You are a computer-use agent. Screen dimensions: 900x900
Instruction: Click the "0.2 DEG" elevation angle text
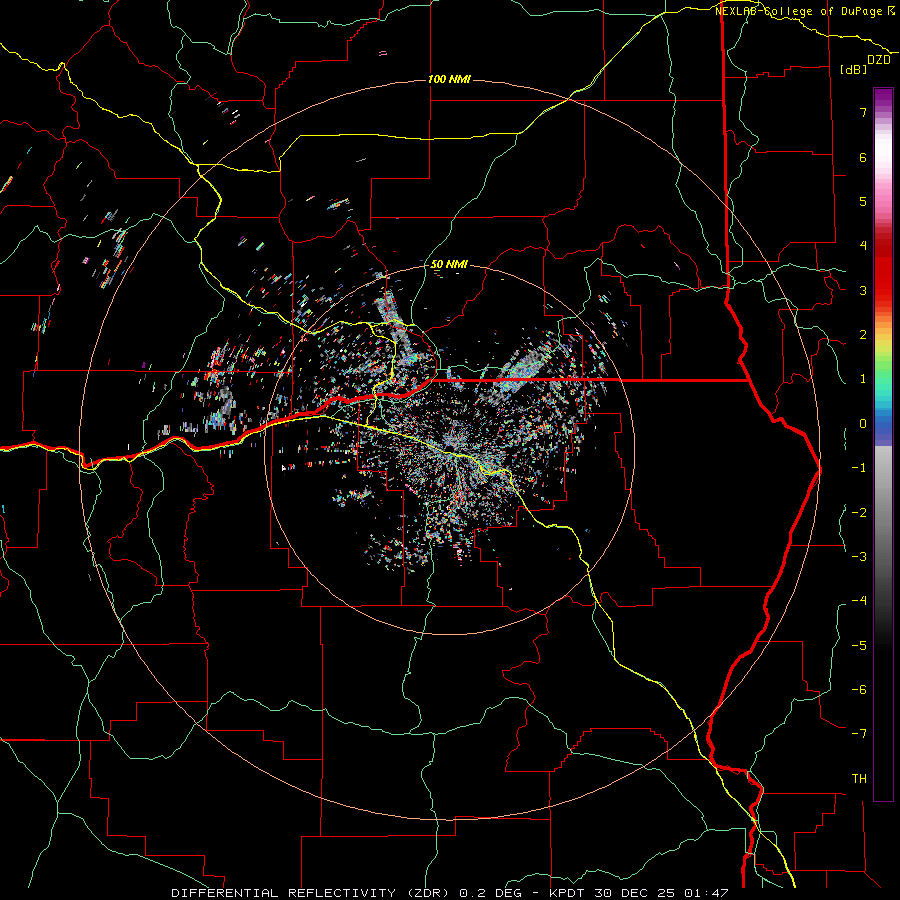point(490,893)
